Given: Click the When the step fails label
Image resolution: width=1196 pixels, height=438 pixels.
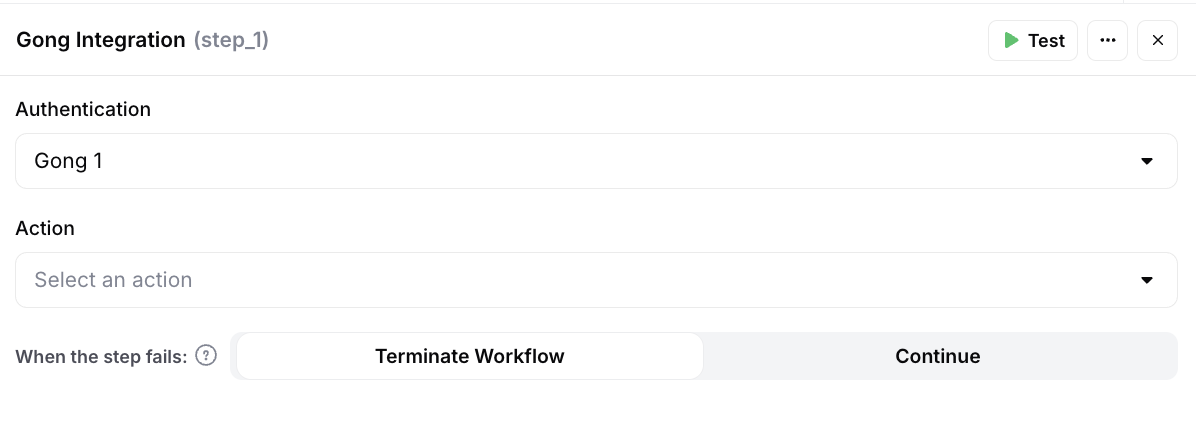Looking at the screenshot, I should click(x=101, y=357).
